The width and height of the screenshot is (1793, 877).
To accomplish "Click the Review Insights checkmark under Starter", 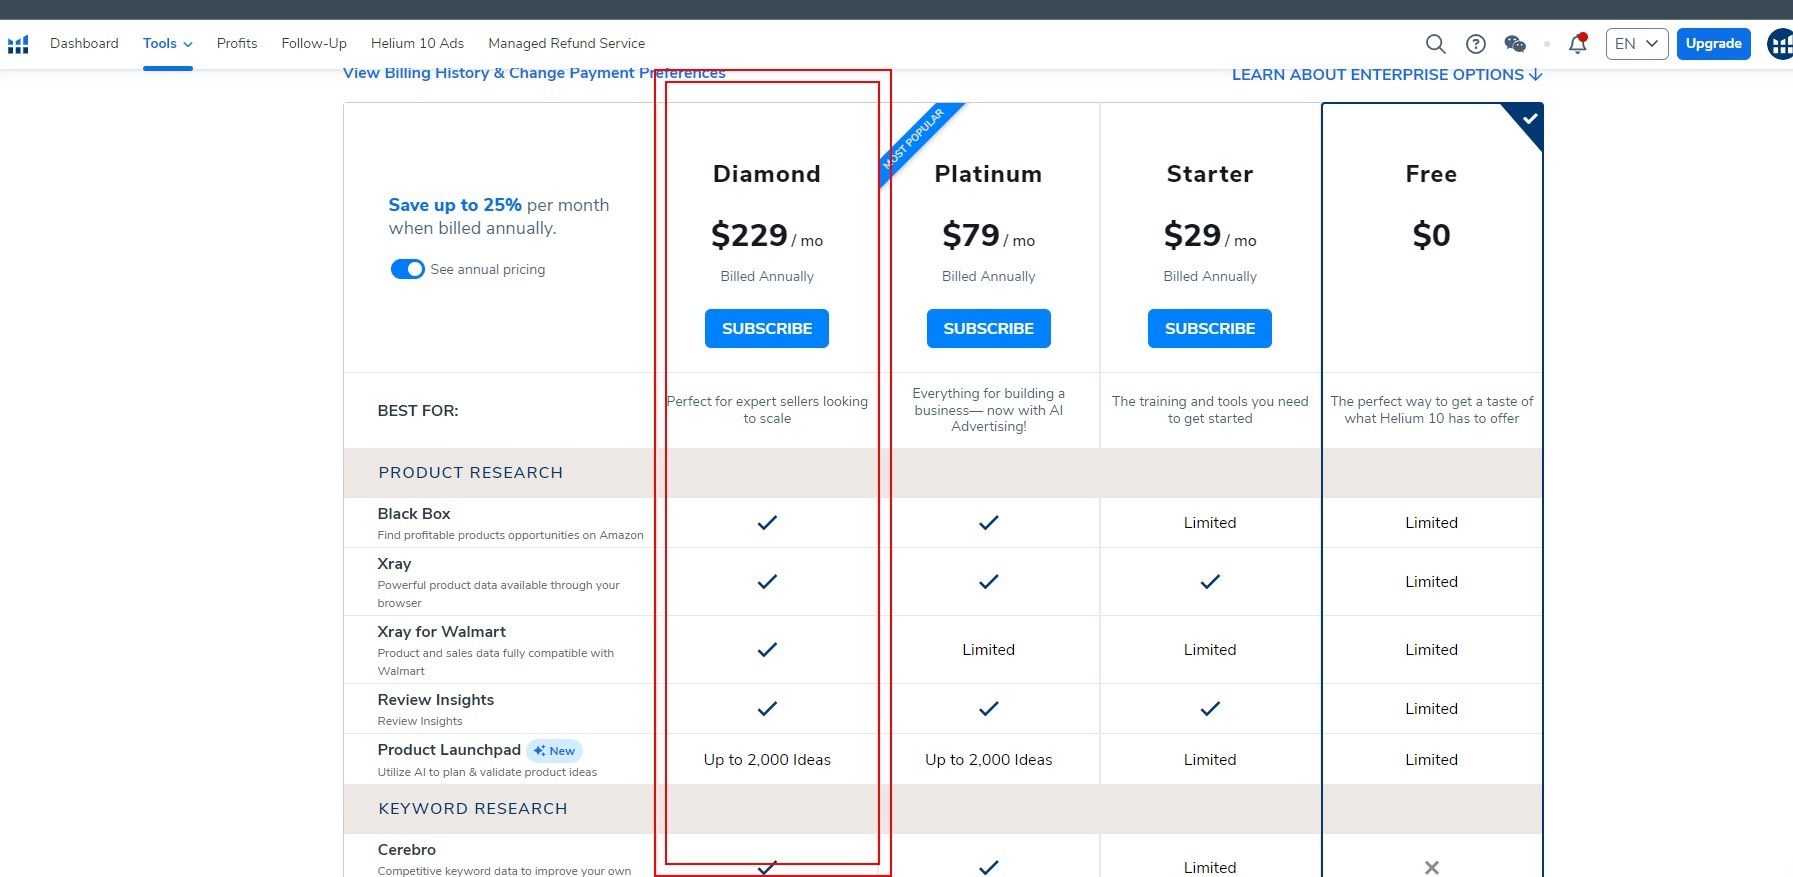I will click(1210, 709).
